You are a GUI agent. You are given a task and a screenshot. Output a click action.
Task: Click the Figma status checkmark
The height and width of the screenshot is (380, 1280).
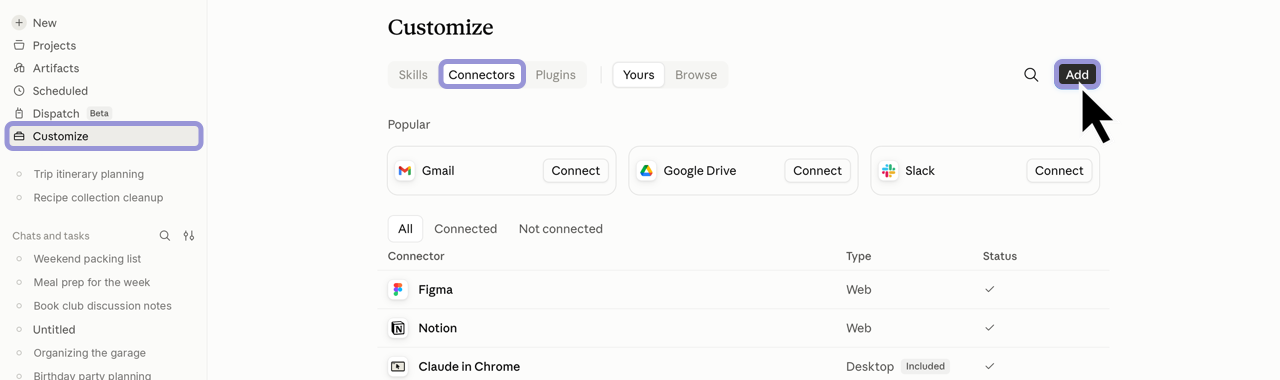pos(990,290)
